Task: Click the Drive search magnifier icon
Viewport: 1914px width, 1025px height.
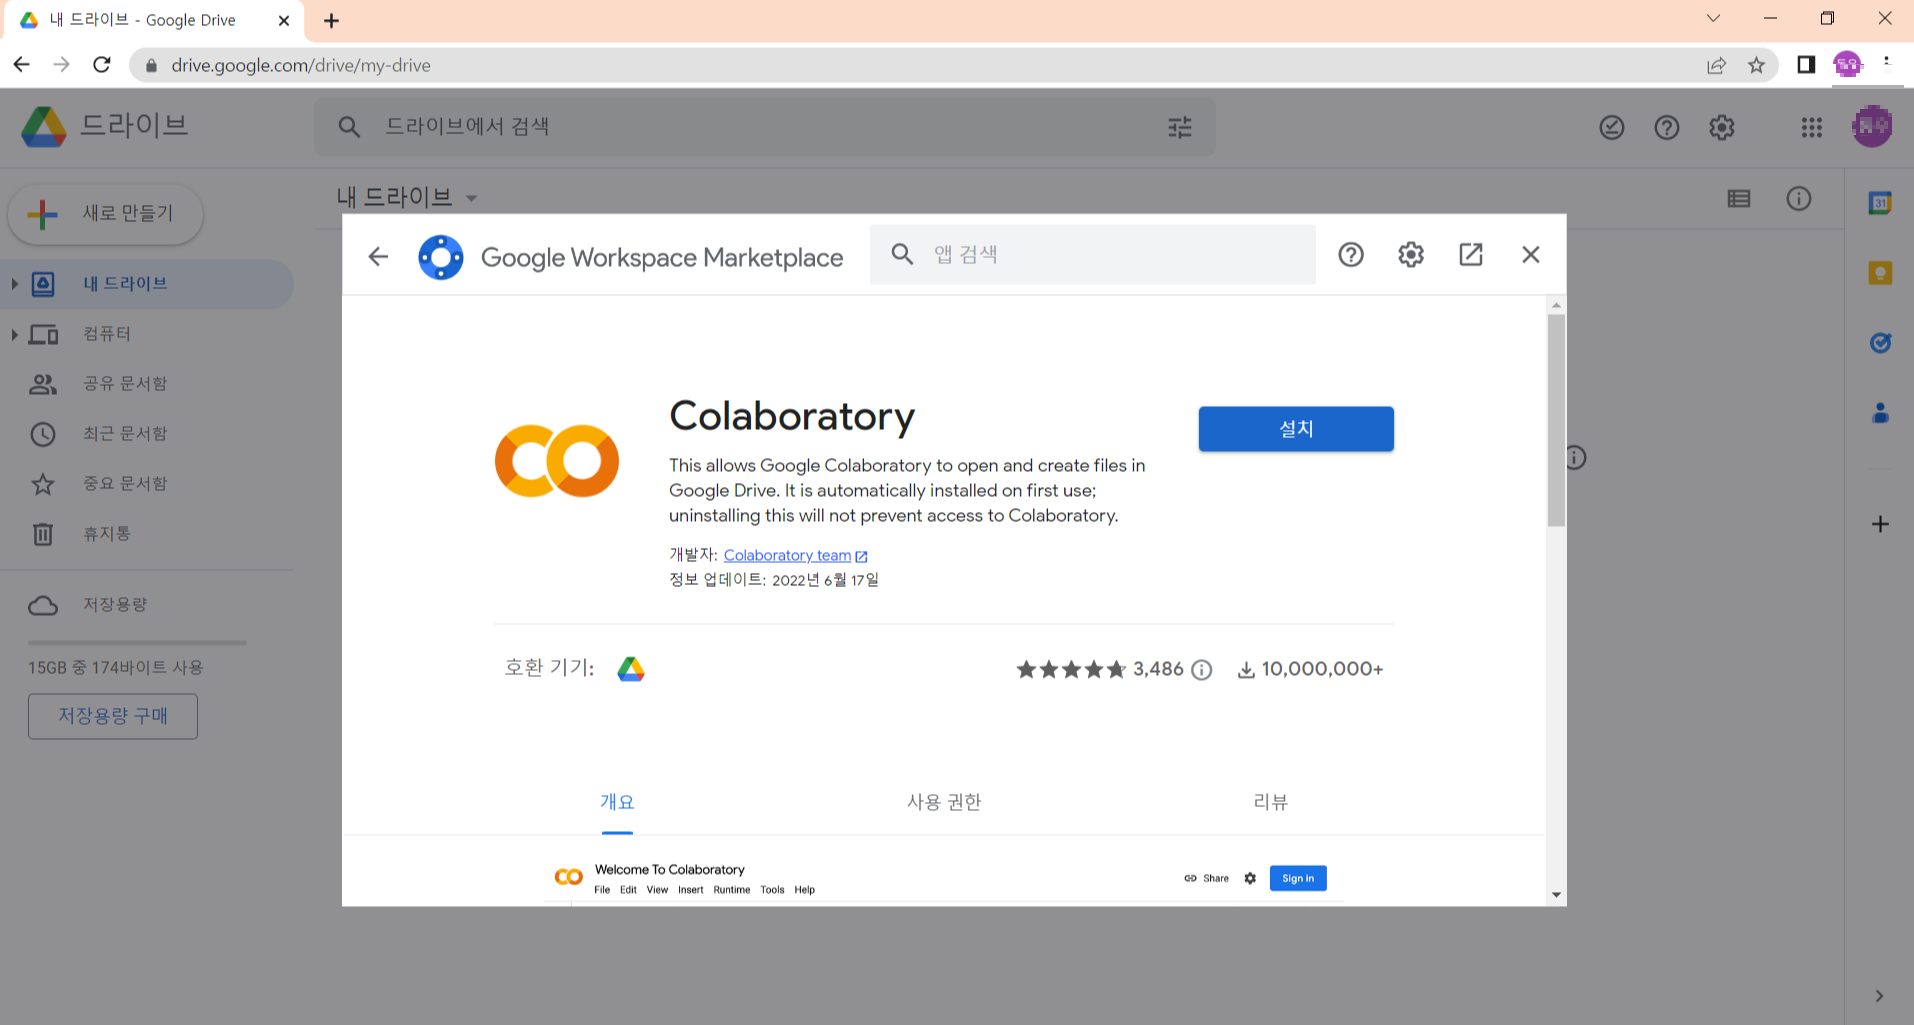Action: [x=349, y=127]
